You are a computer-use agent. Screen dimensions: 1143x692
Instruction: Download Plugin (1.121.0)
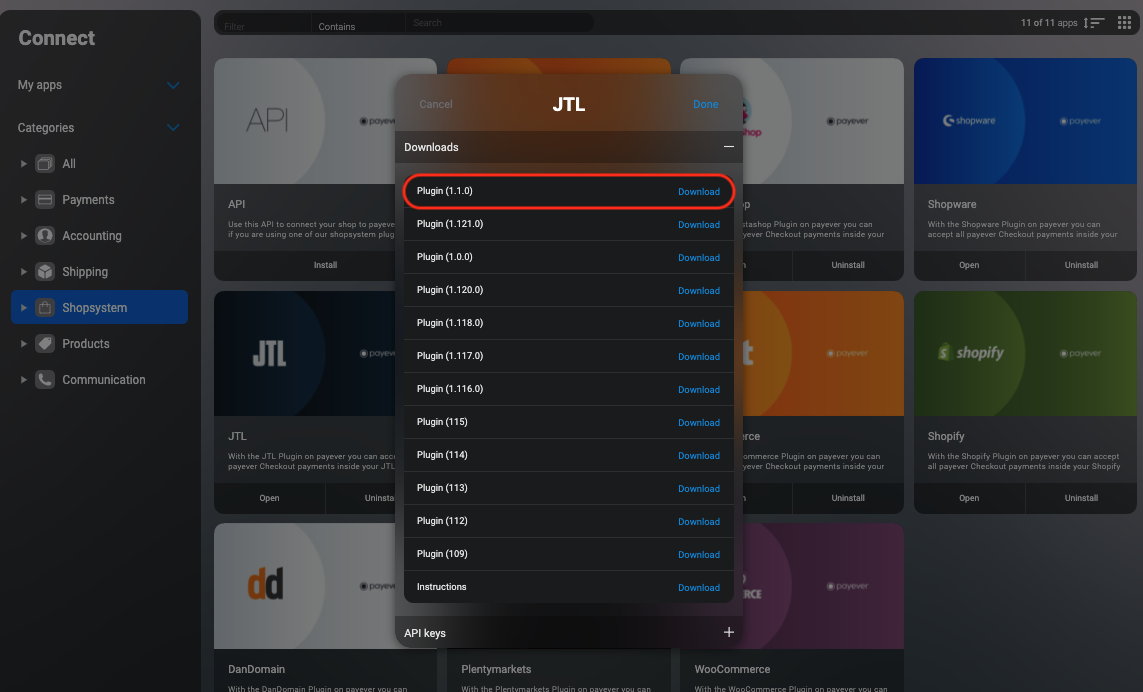698,225
